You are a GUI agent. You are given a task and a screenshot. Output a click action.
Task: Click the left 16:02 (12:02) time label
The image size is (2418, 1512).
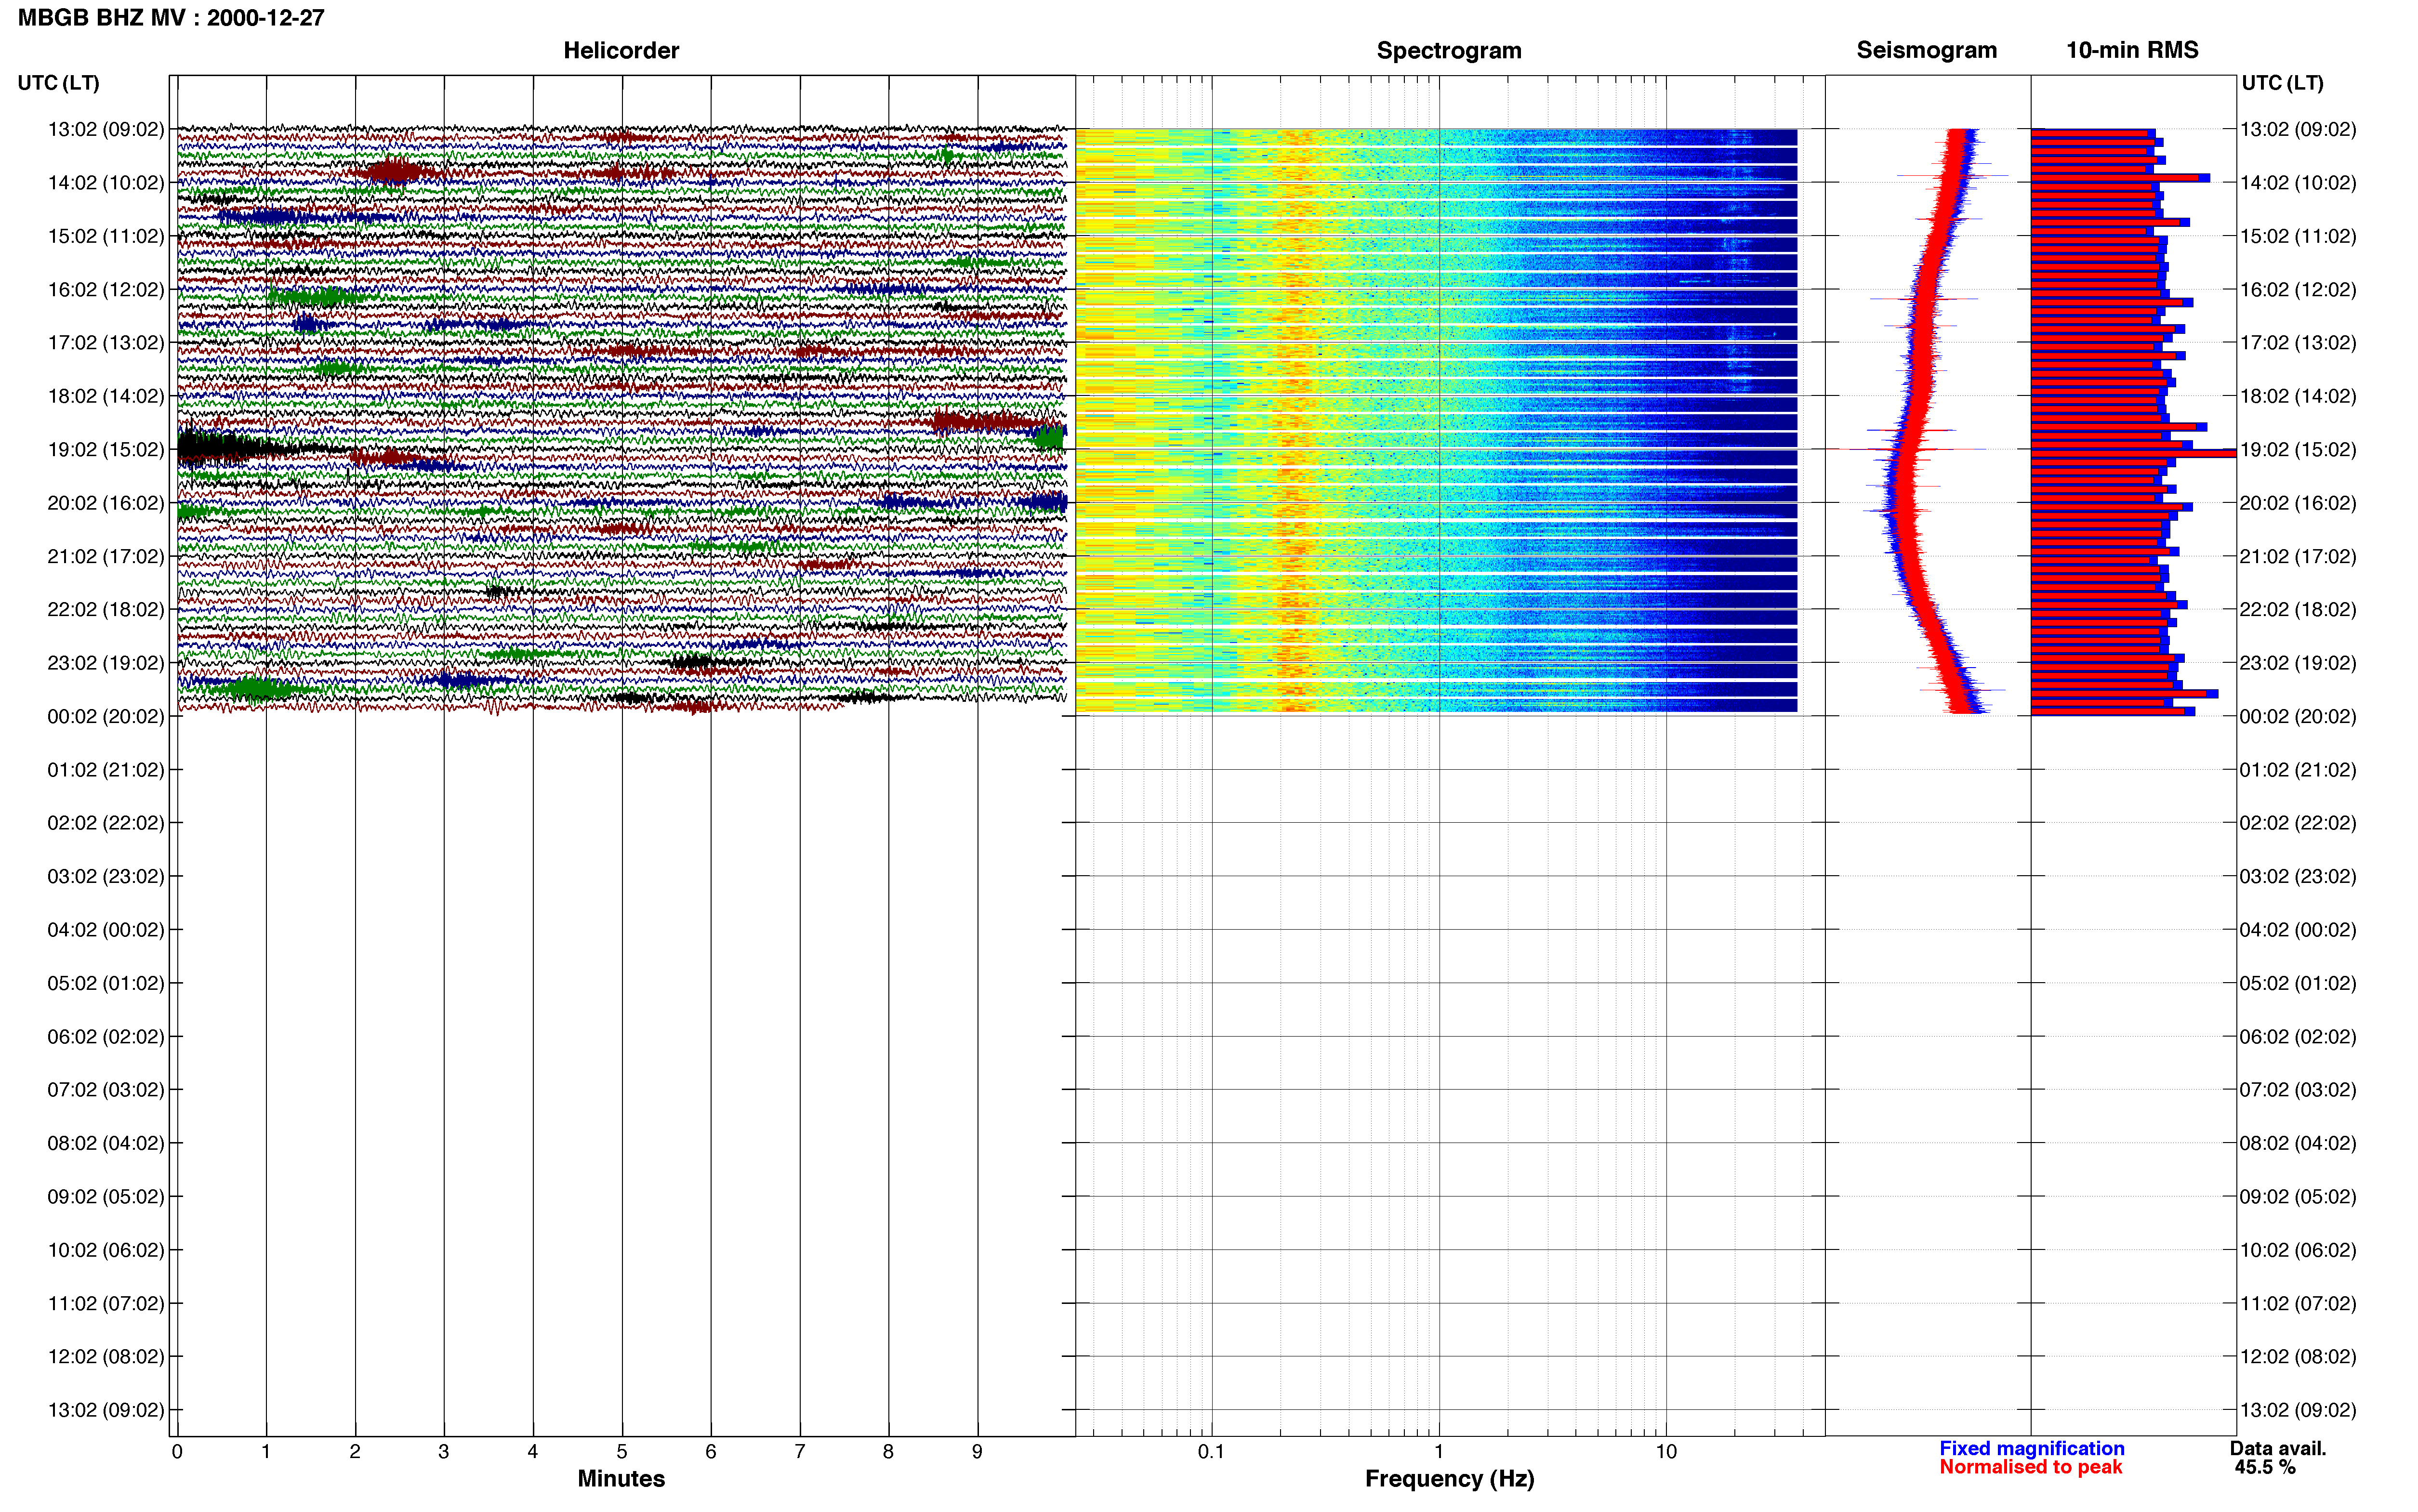[x=106, y=290]
